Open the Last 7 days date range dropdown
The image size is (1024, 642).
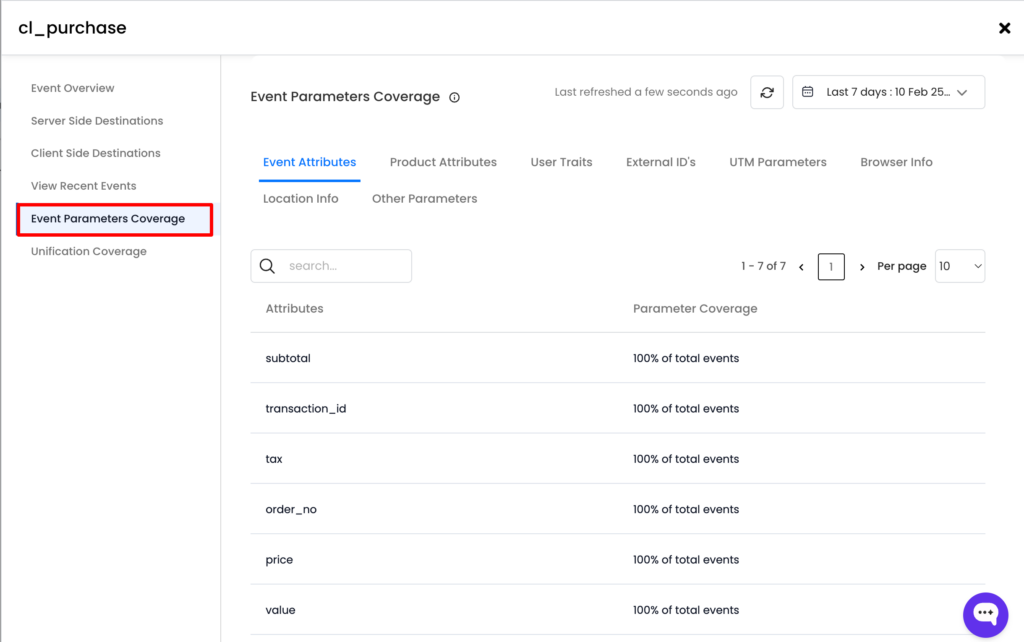tap(888, 92)
